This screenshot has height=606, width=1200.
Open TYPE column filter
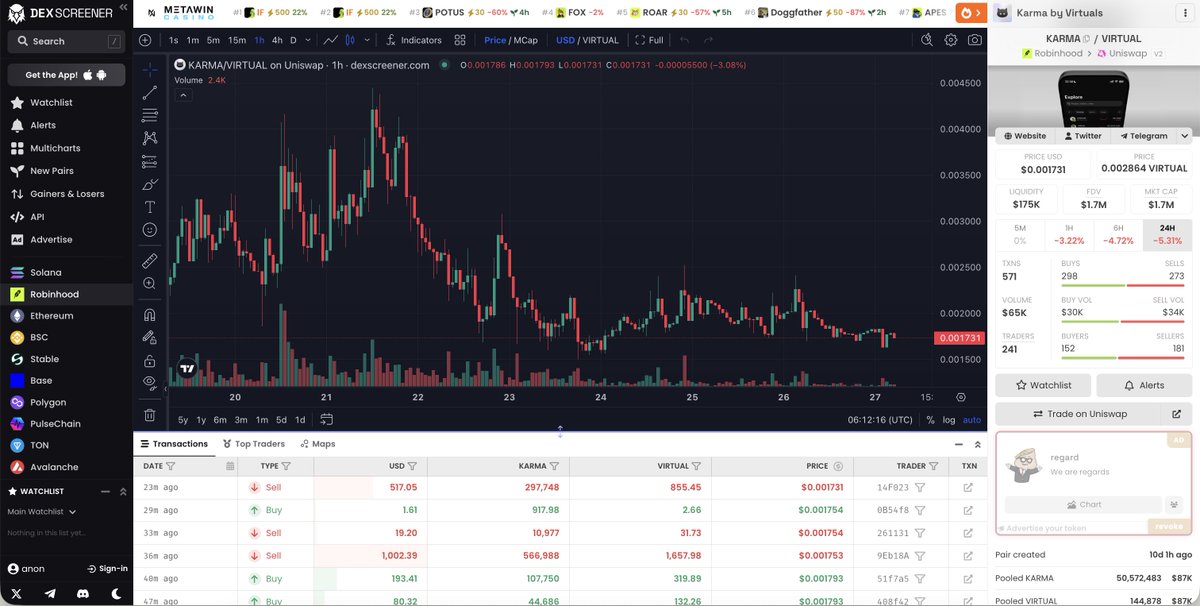(x=286, y=466)
